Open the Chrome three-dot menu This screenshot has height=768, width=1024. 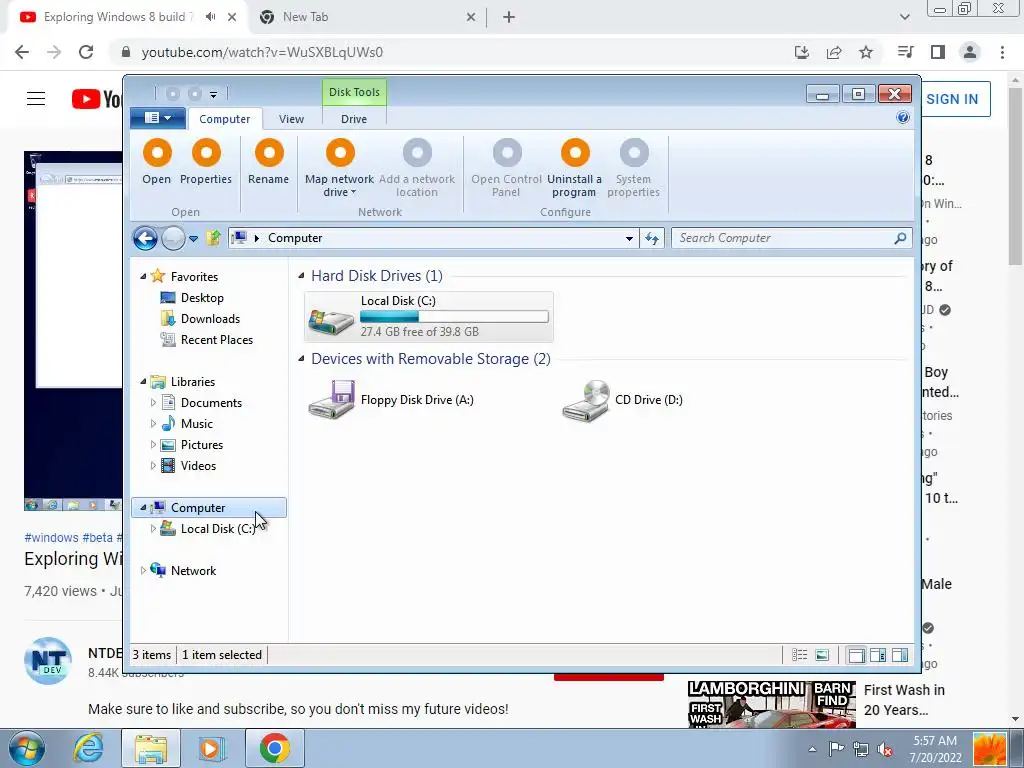pos(1002,52)
